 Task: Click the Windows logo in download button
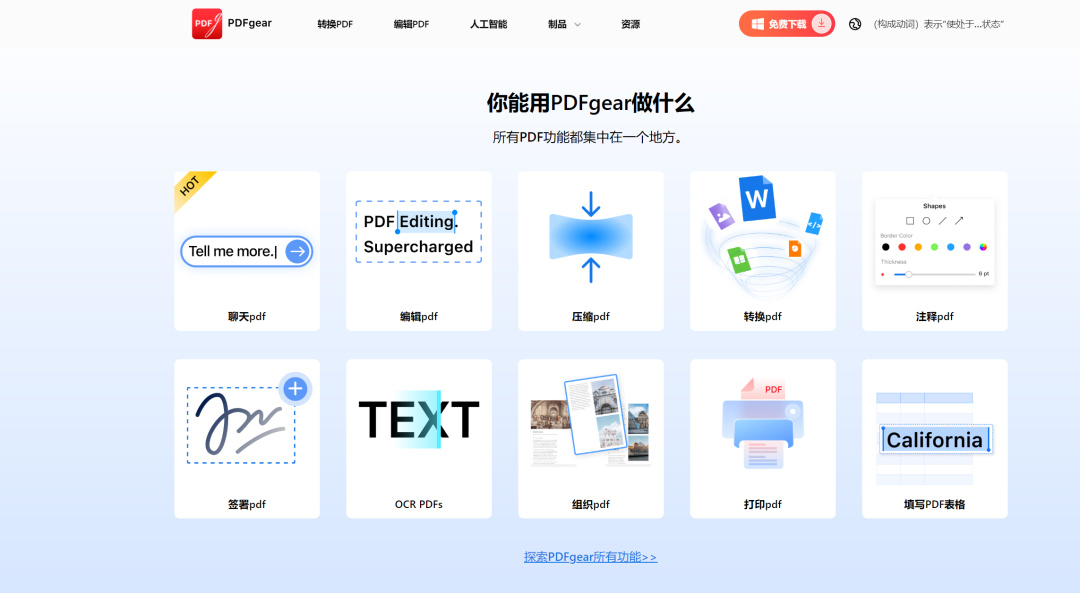pyautogui.click(x=757, y=24)
